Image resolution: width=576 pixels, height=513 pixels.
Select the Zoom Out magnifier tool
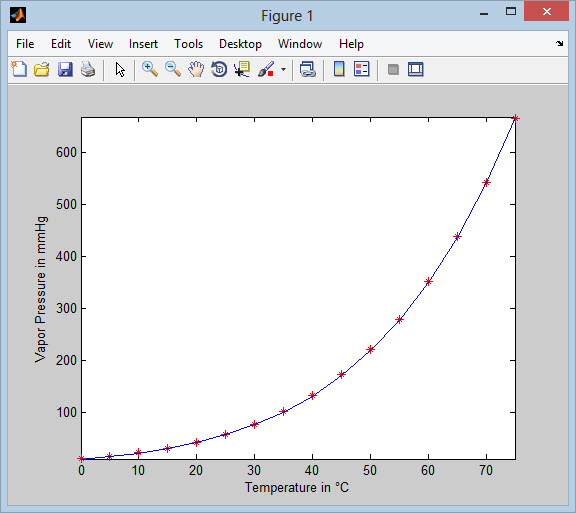pyautogui.click(x=173, y=69)
